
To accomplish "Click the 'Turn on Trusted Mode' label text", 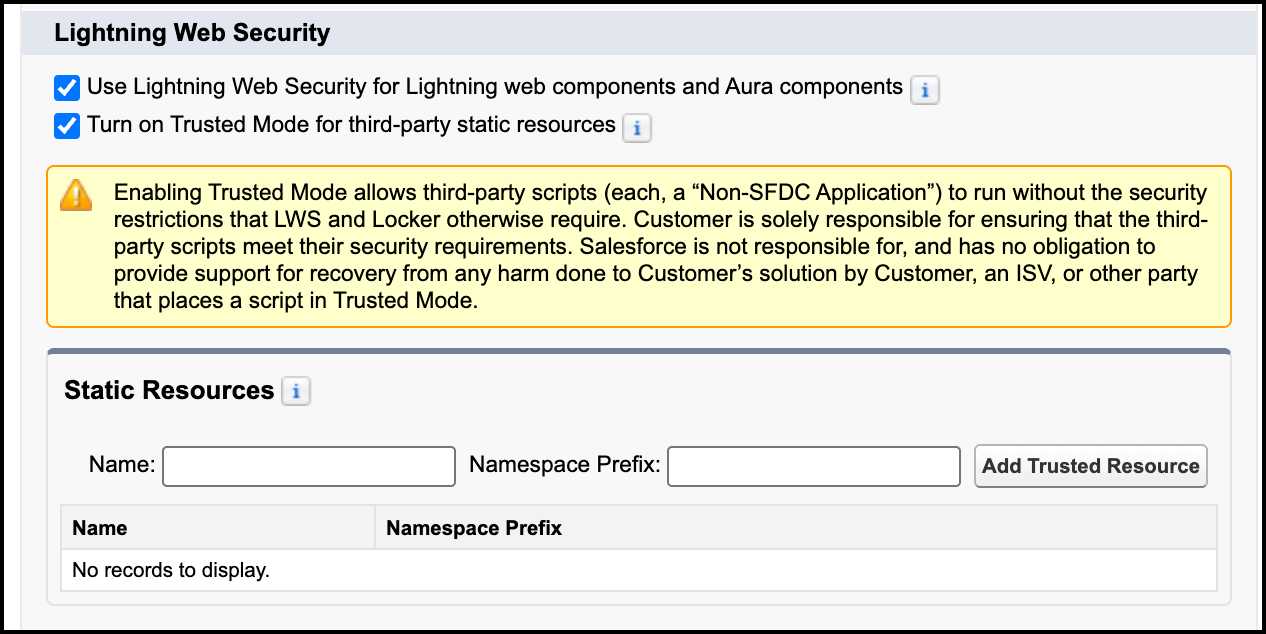I will point(351,125).
